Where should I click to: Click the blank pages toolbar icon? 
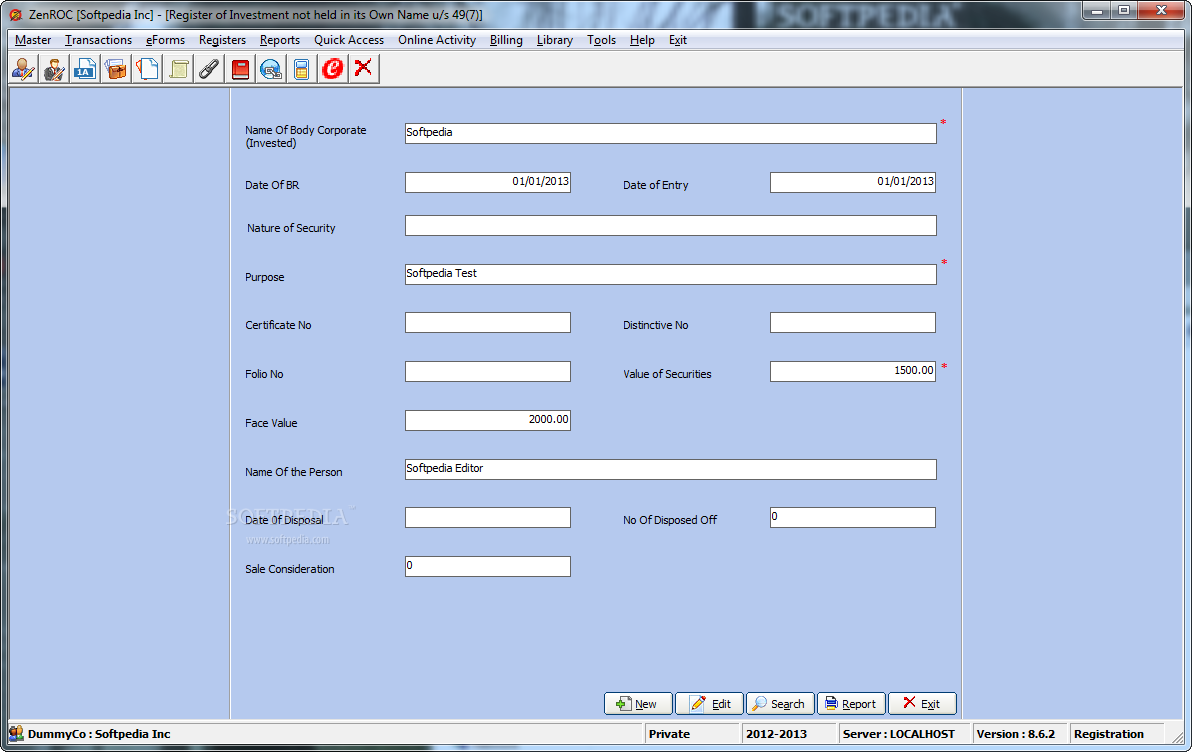(x=147, y=69)
